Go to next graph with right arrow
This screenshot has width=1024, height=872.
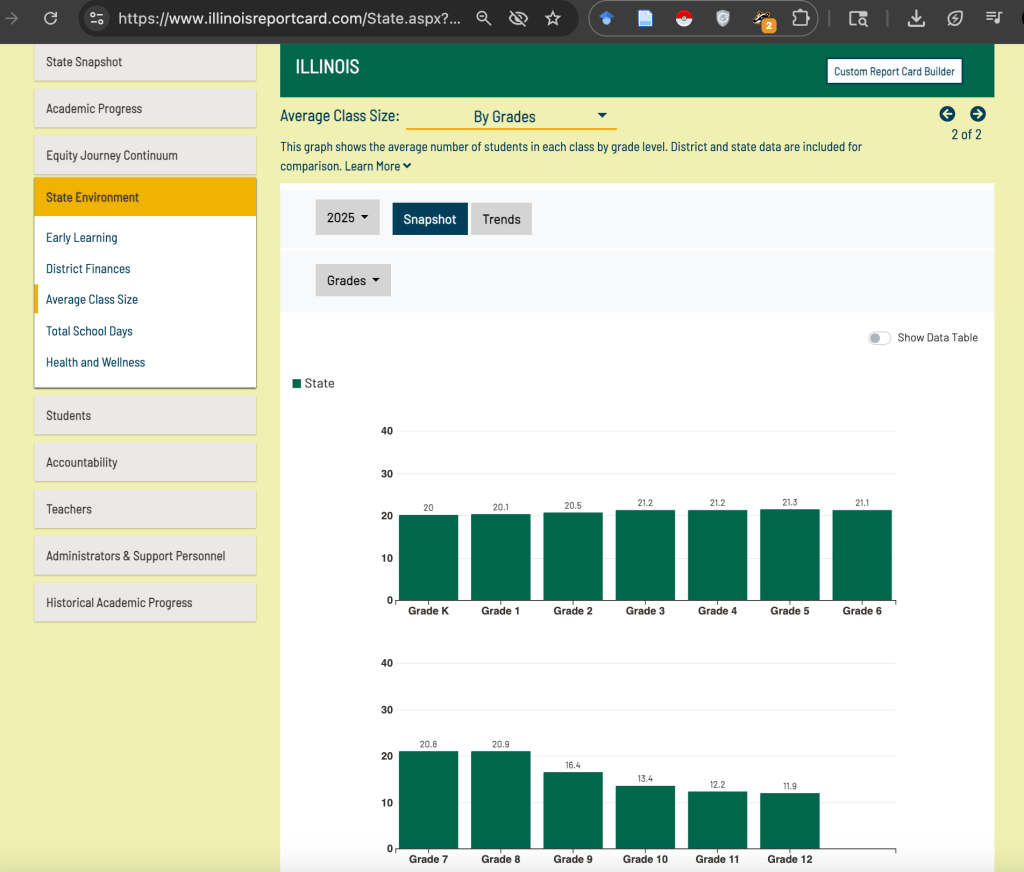[978, 114]
